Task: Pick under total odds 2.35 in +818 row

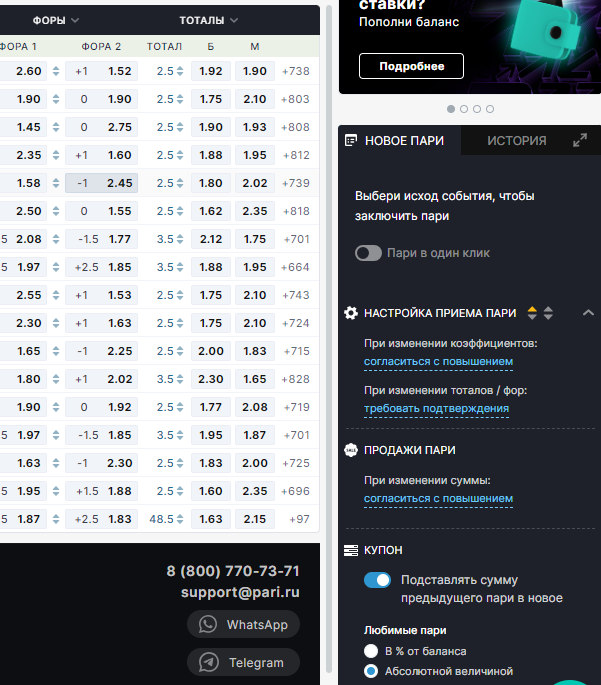Action: [255, 211]
